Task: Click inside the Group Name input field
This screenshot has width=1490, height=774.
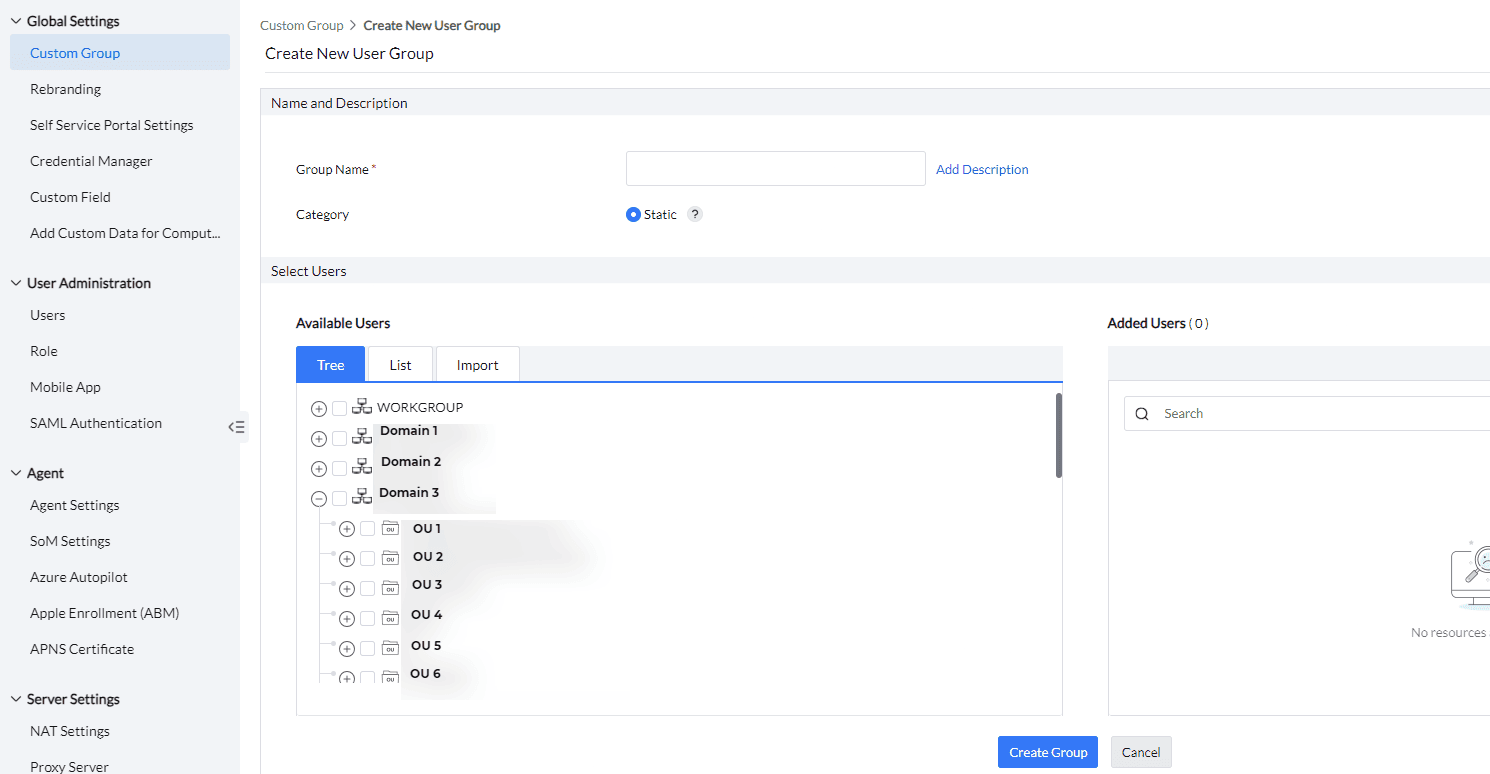Action: 775,168
